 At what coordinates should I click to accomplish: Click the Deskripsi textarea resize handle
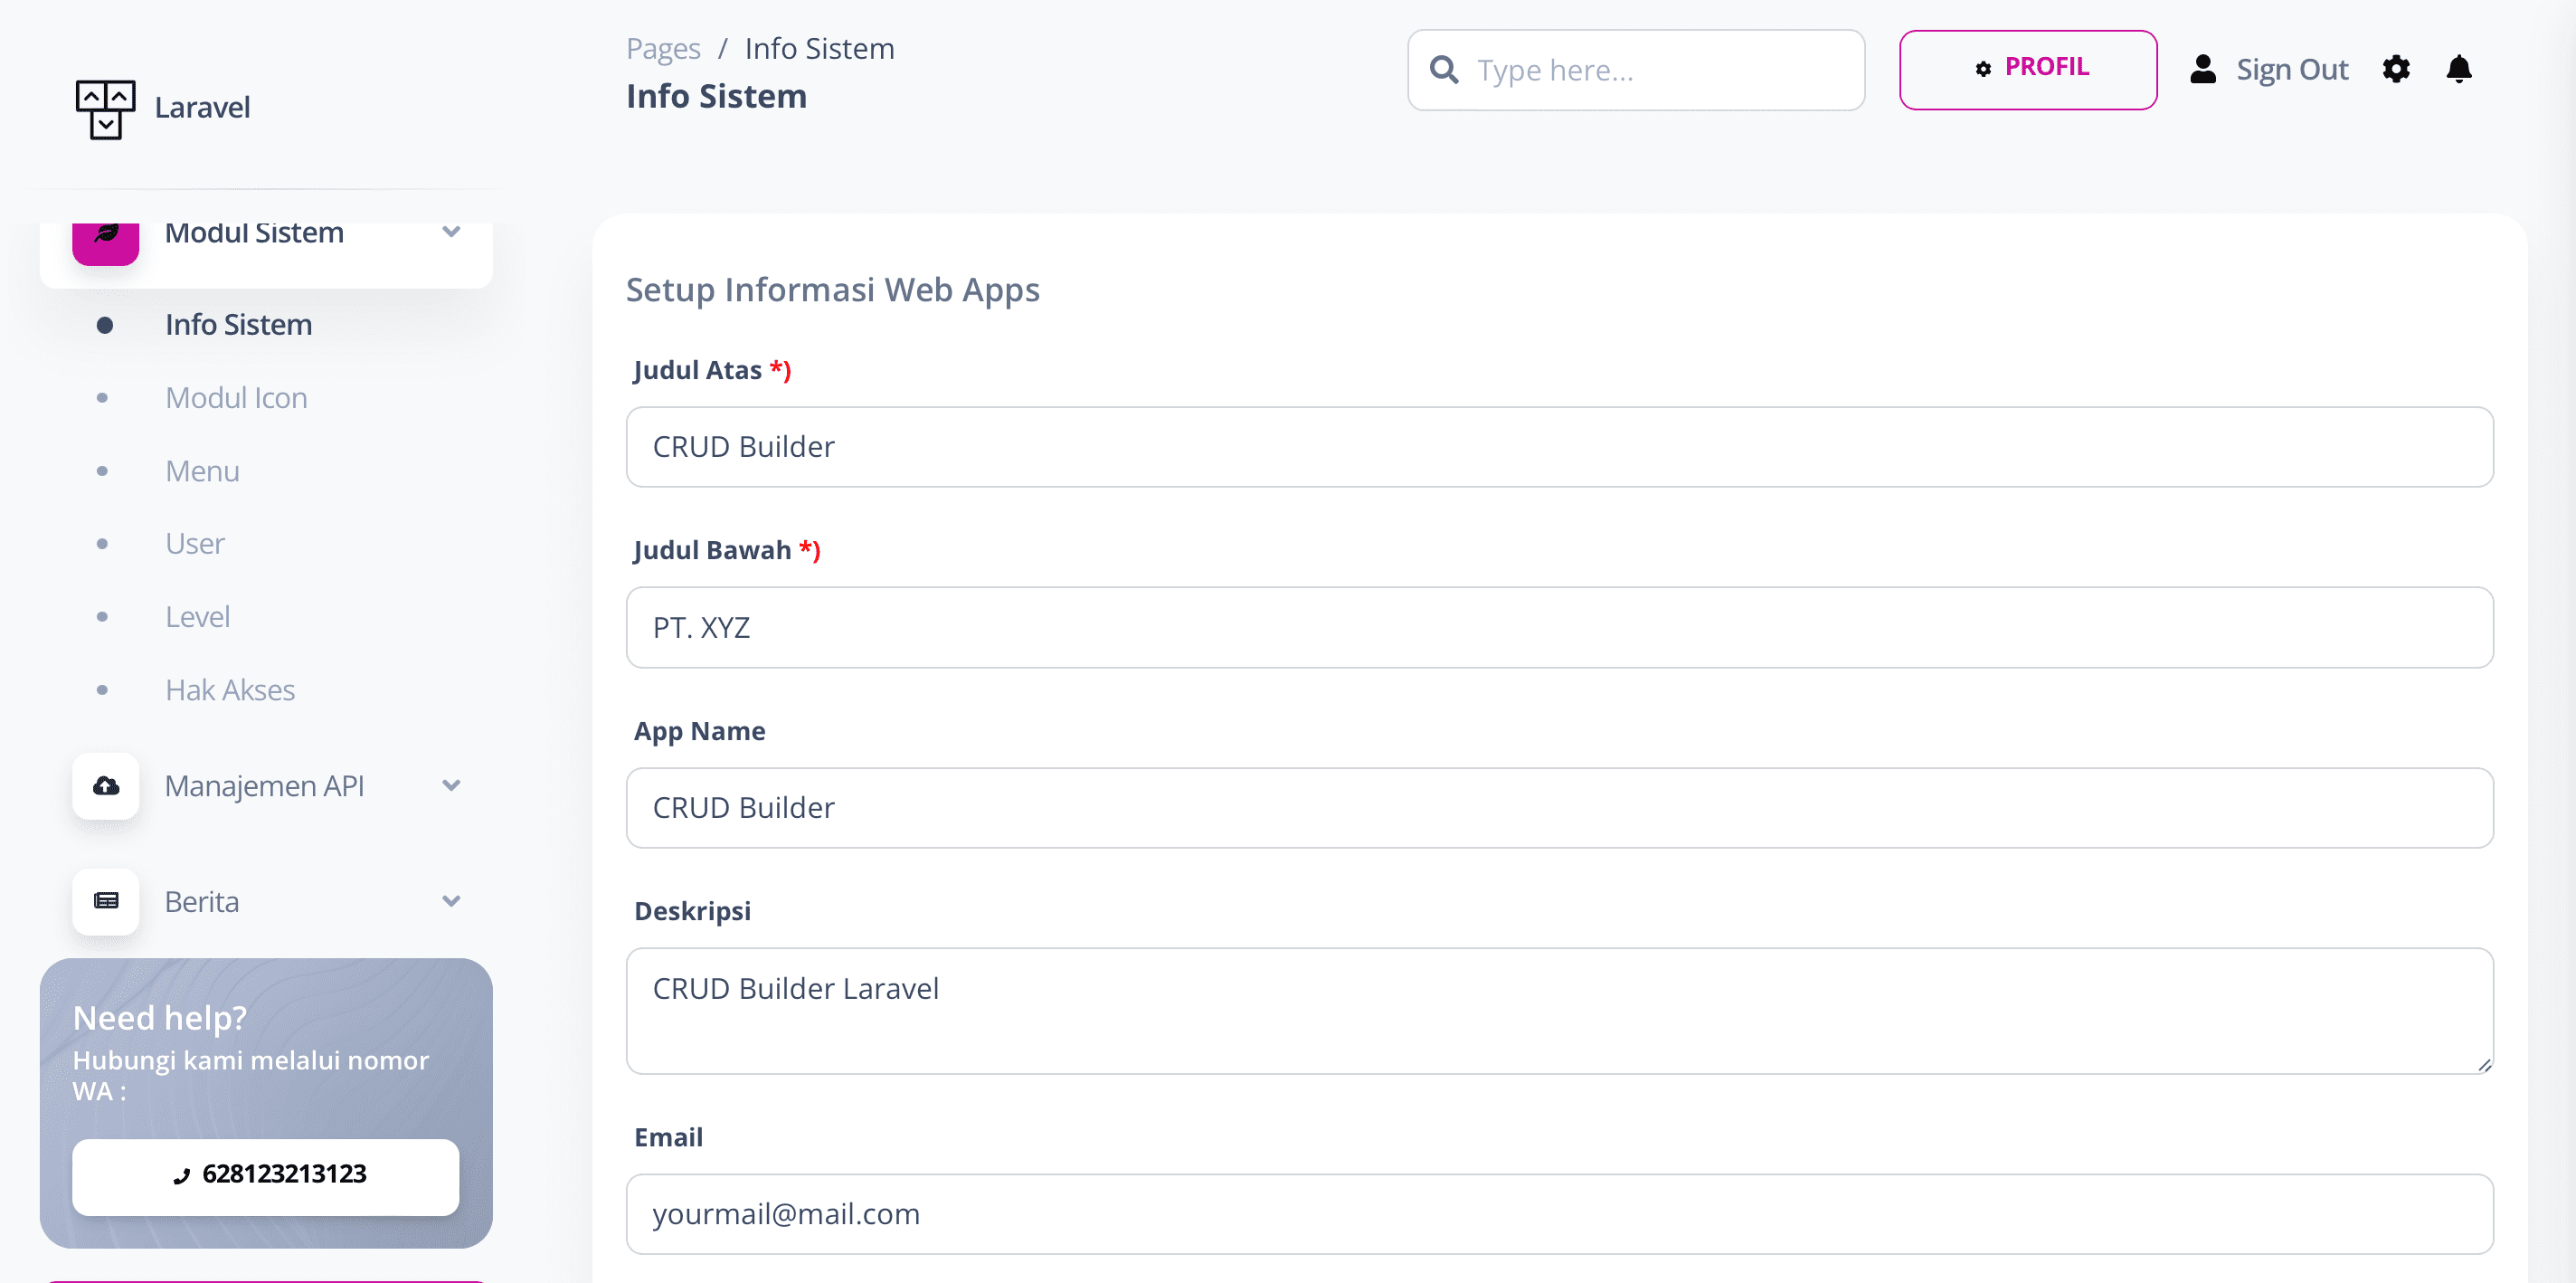(2483, 1065)
